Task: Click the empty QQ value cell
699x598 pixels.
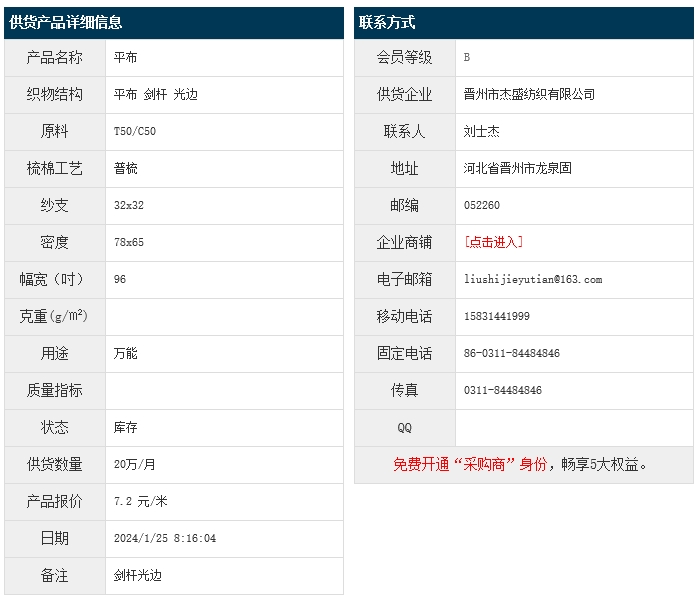Action: coord(574,427)
